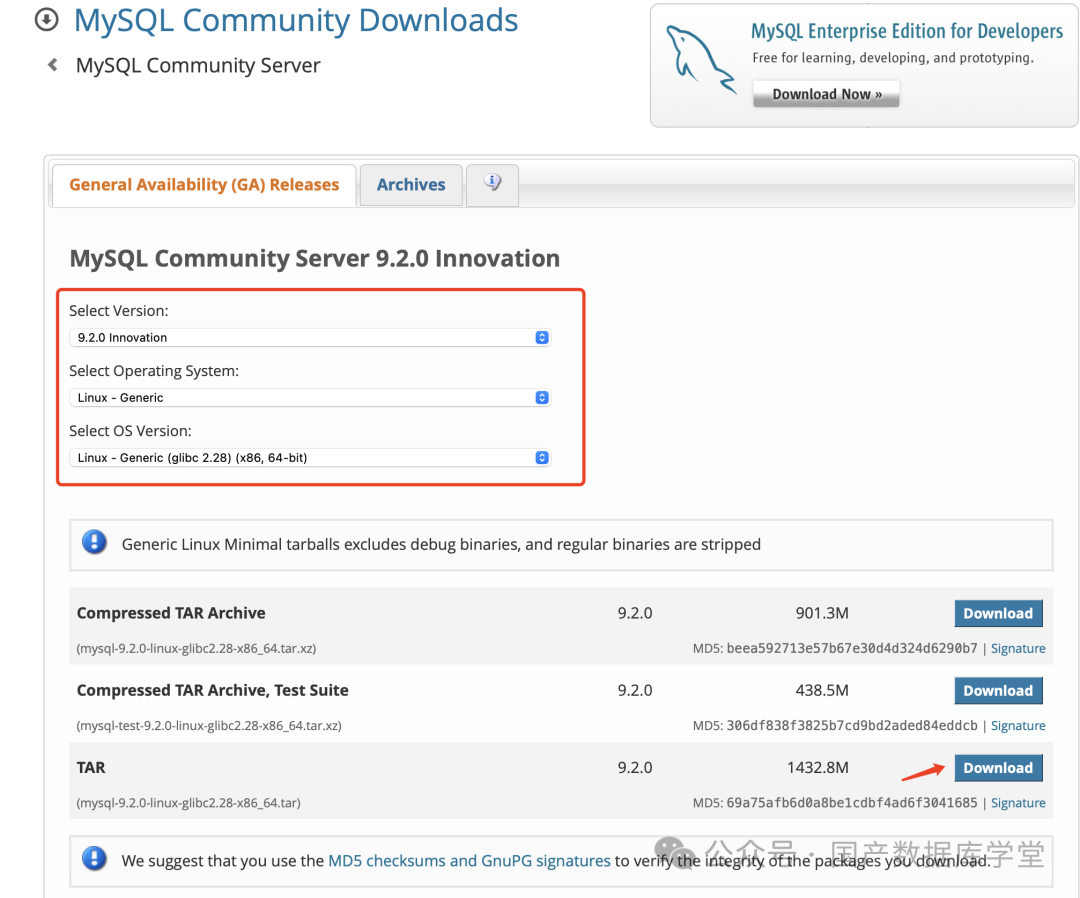Download the Compressed TAR Archive 901.3M
This screenshot has width=1080, height=898.
[x=998, y=613]
